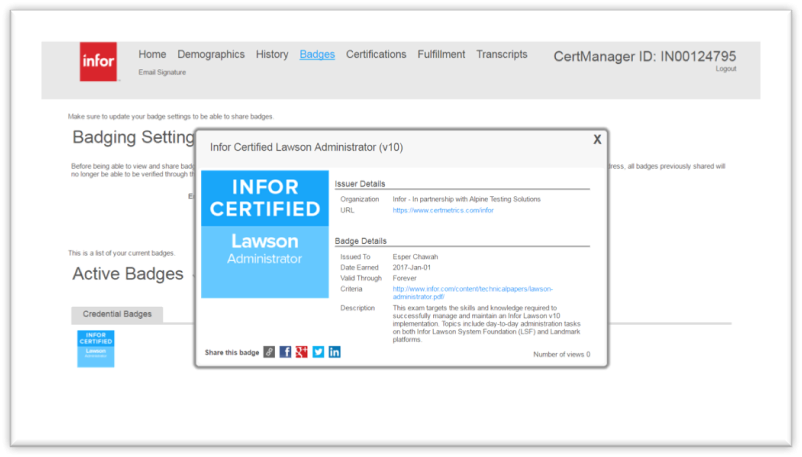
Task: Select the Credential Badges tab
Action: point(117,314)
